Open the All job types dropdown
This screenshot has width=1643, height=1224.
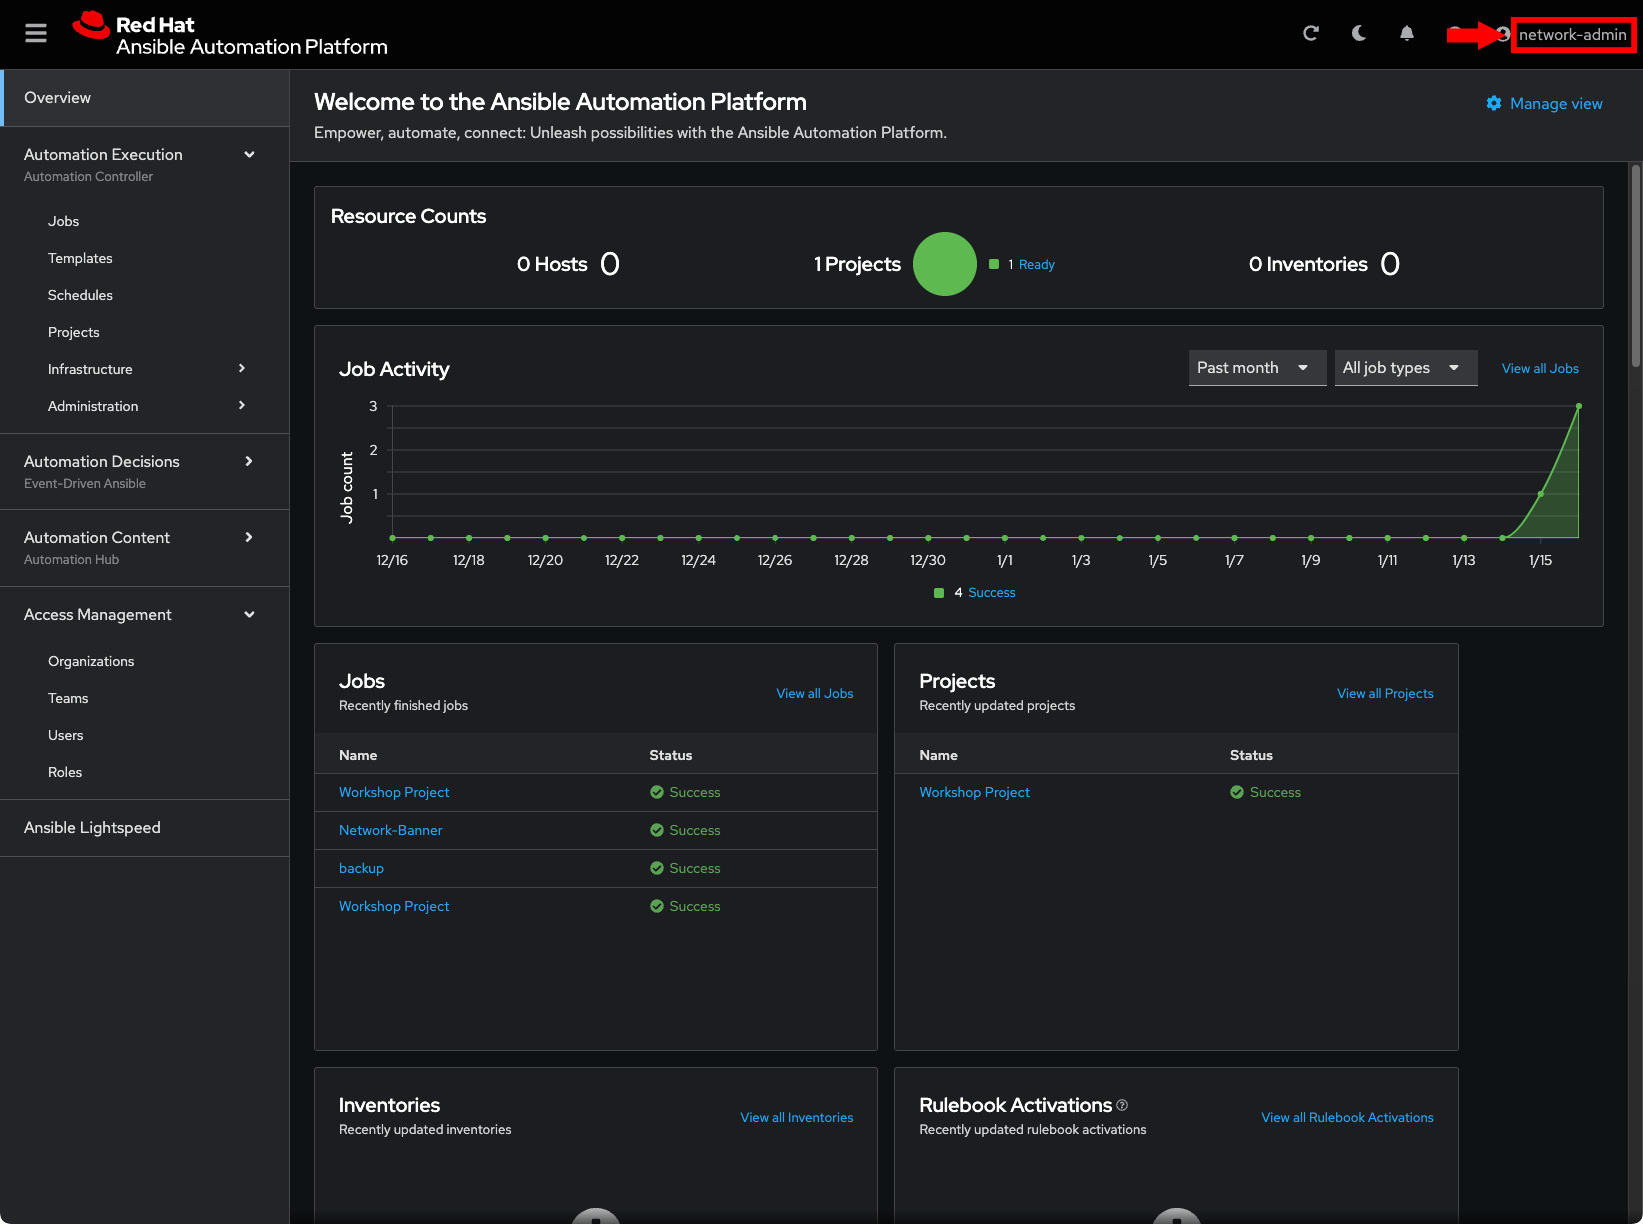(1406, 368)
